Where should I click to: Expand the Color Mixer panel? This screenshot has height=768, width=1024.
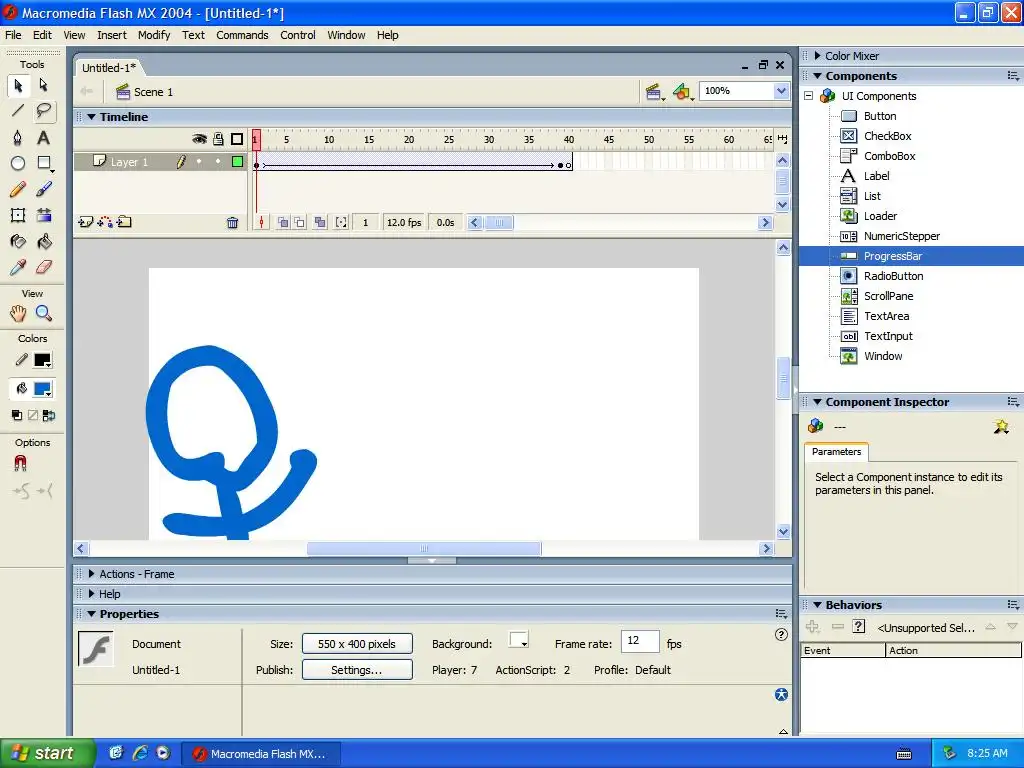click(x=817, y=56)
